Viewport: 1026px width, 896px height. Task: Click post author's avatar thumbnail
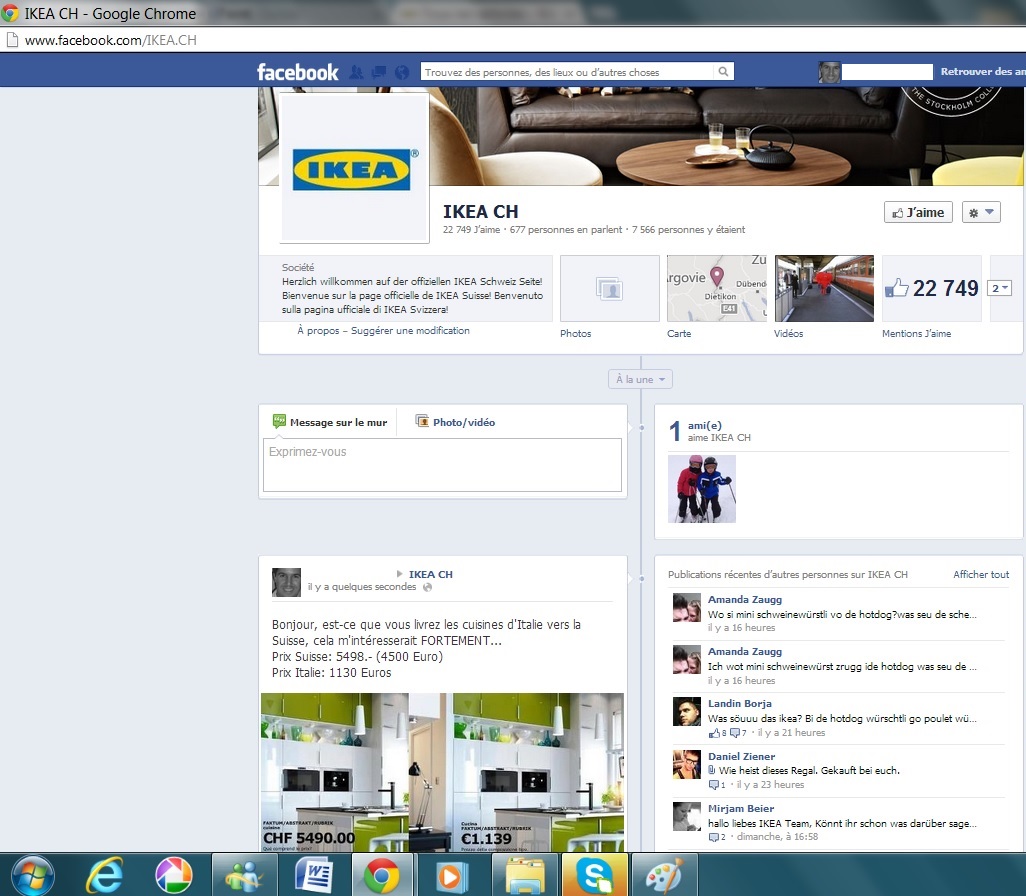pos(287,582)
